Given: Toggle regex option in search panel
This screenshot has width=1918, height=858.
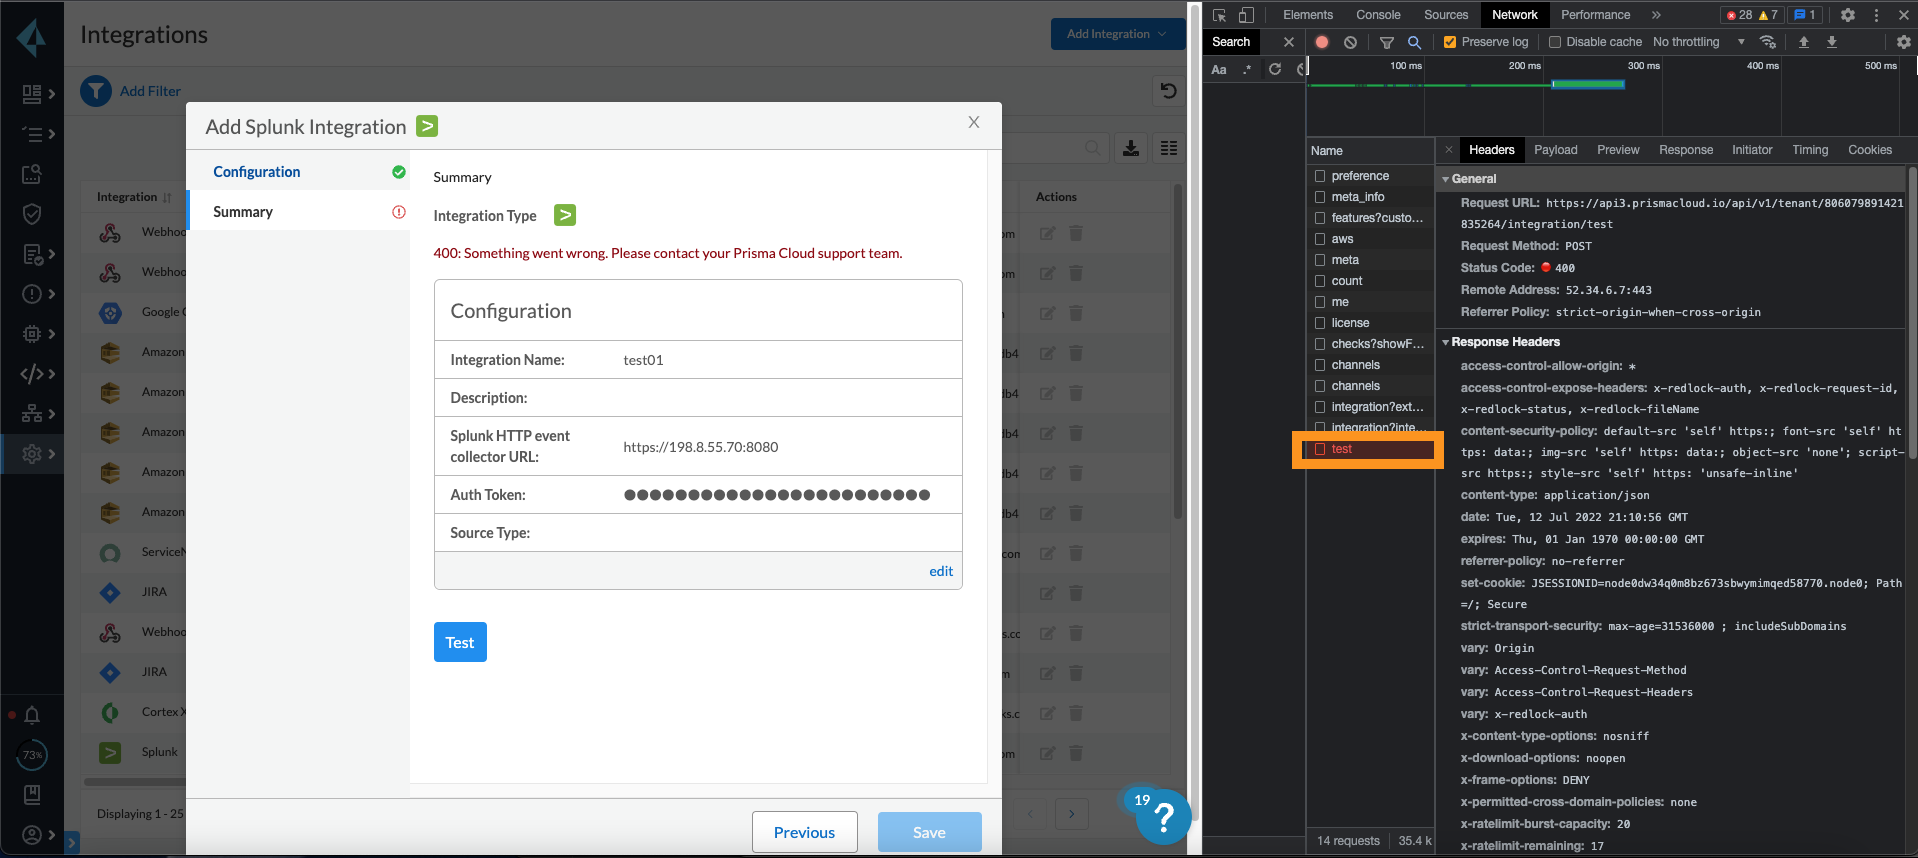Looking at the screenshot, I should (1247, 69).
